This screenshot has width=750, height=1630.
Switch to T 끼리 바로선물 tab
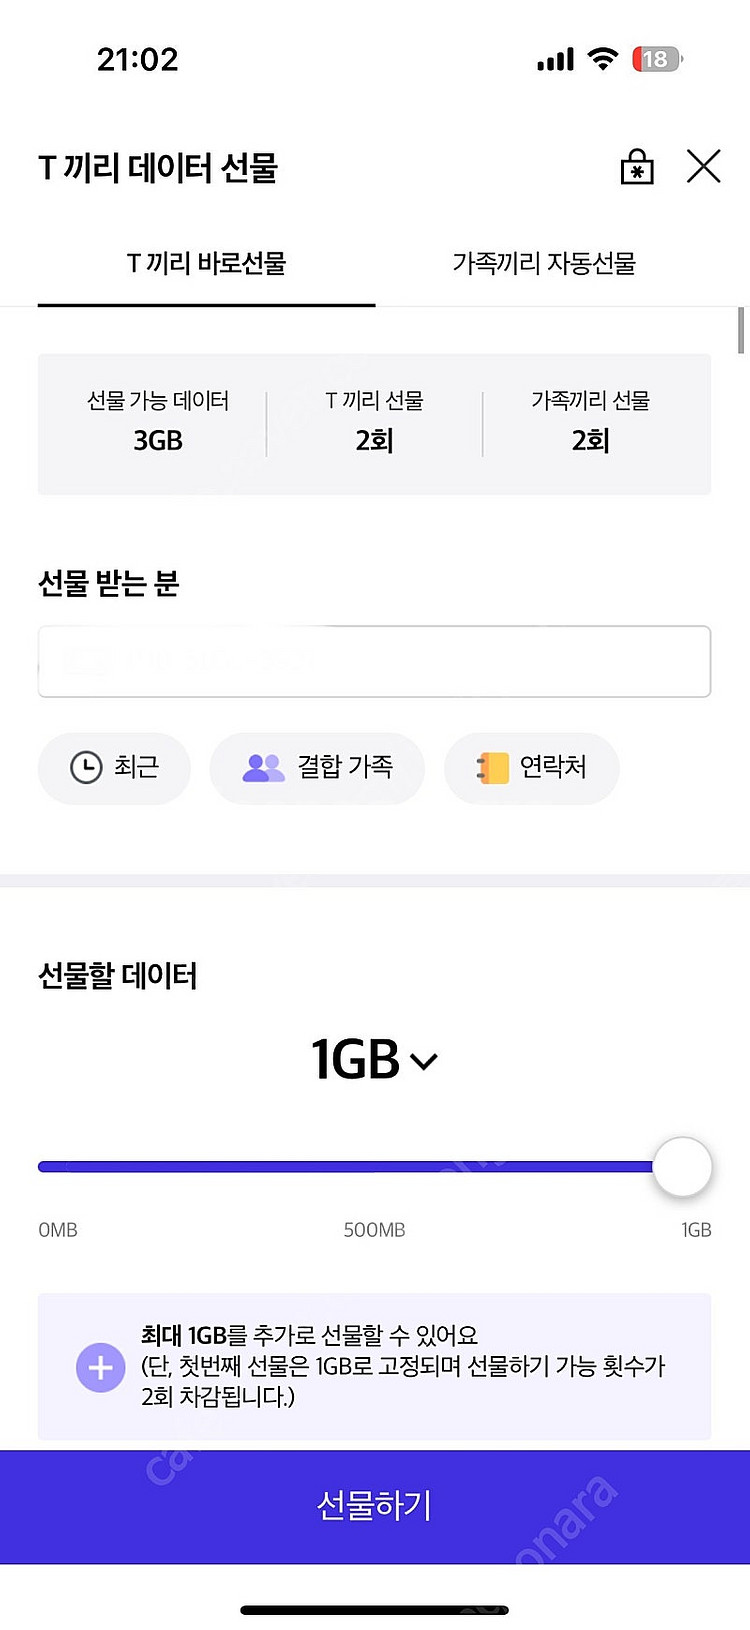(207, 264)
